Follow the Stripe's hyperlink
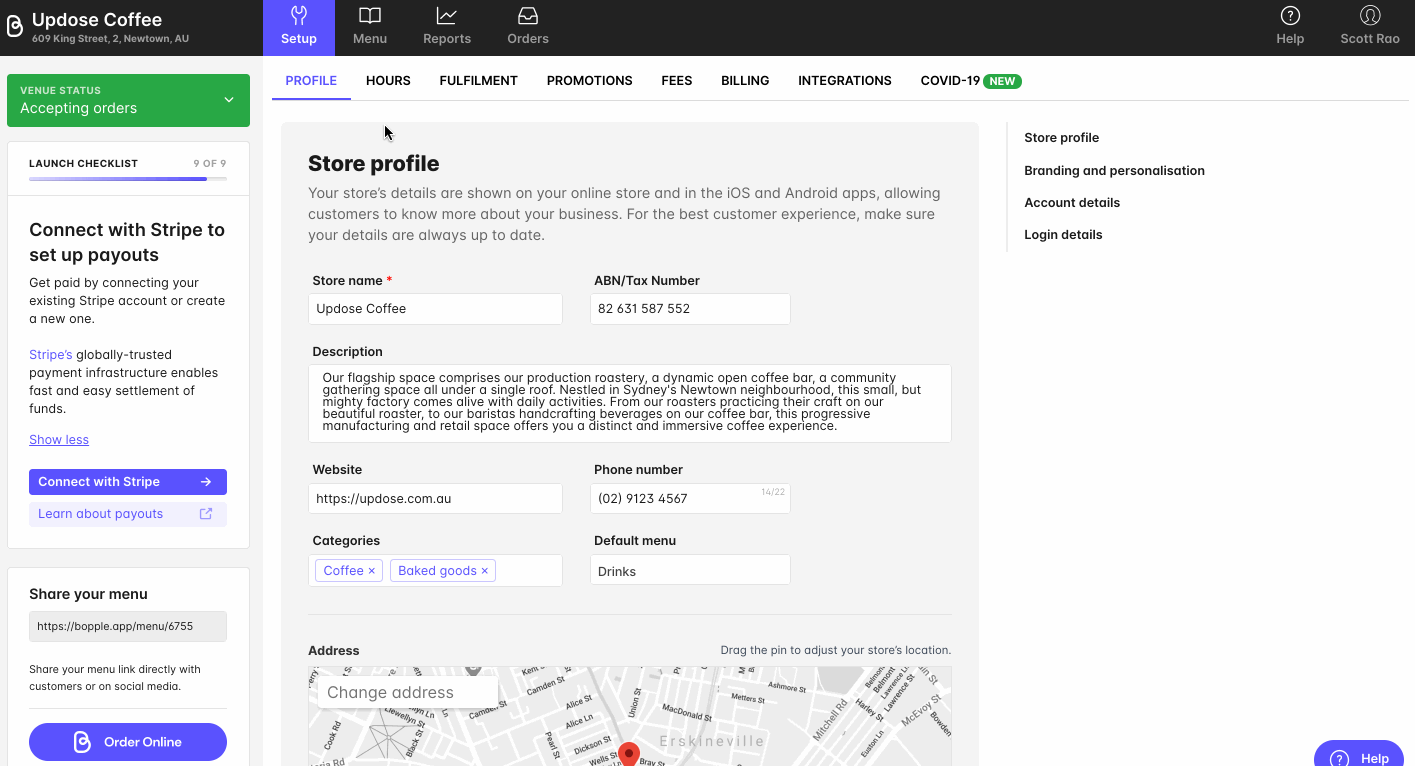The image size is (1415, 766). pyautogui.click(x=50, y=355)
